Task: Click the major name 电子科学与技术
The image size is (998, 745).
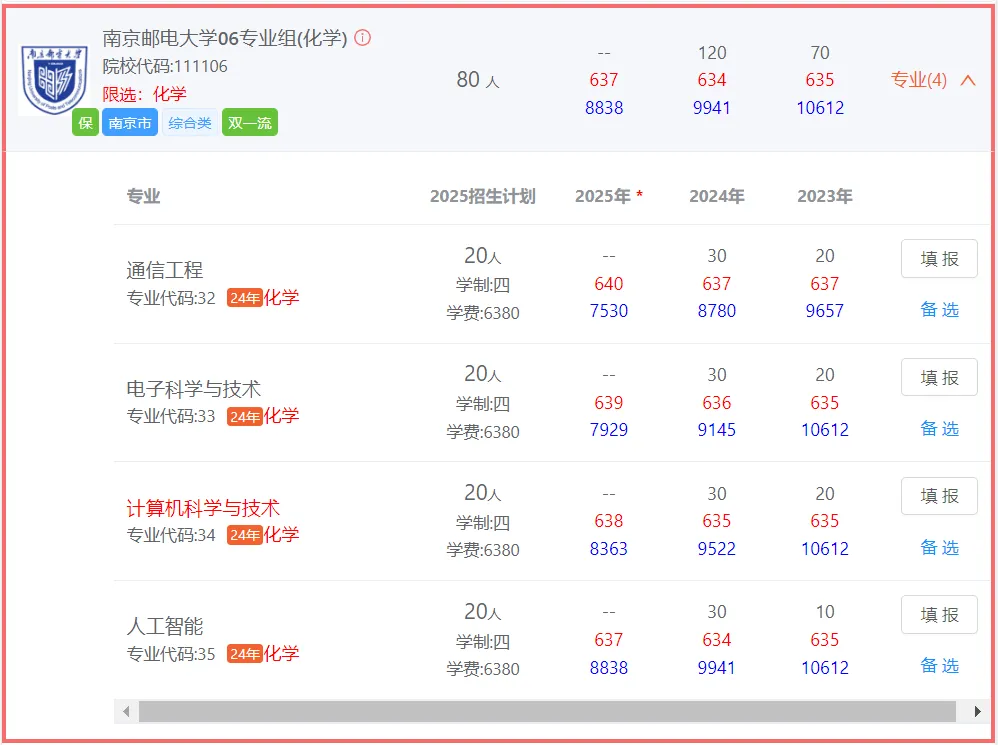Action: [193, 389]
